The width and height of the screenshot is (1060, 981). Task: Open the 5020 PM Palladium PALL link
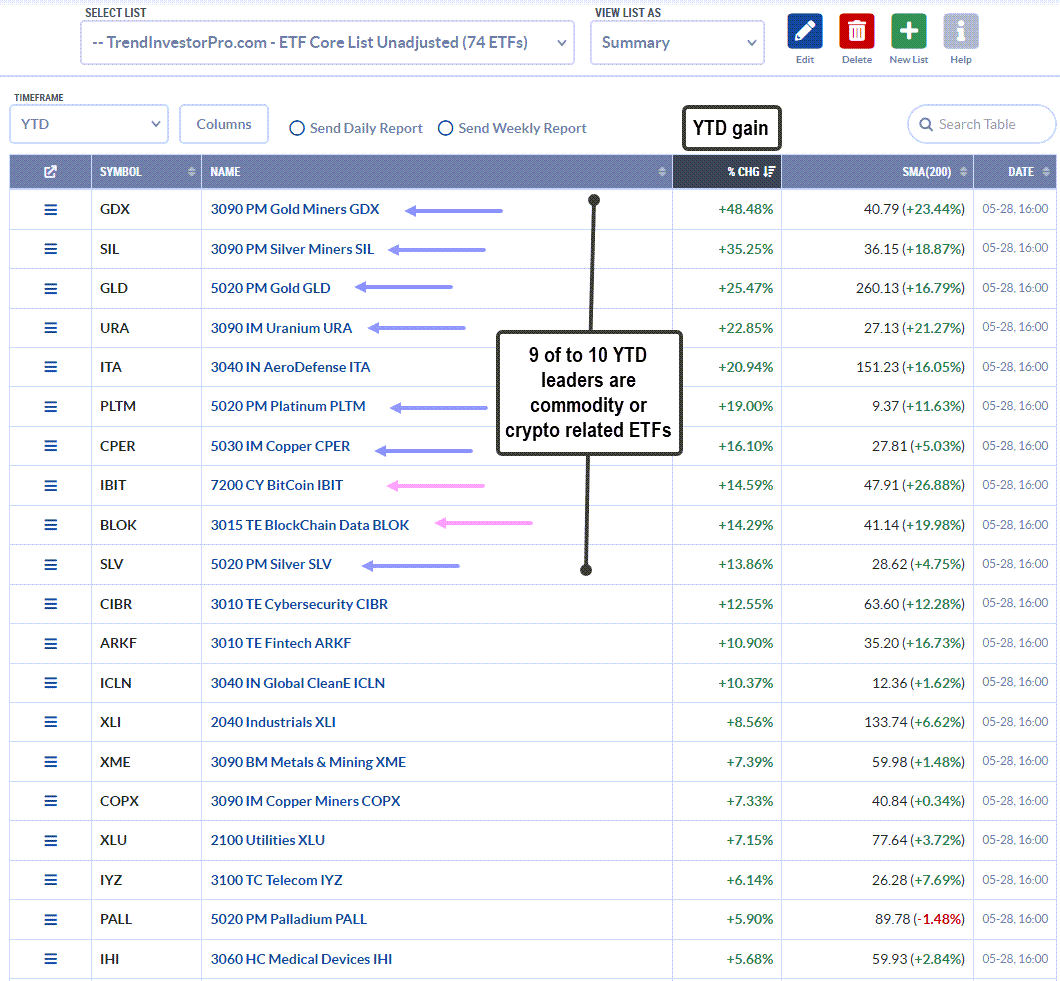tap(289, 919)
